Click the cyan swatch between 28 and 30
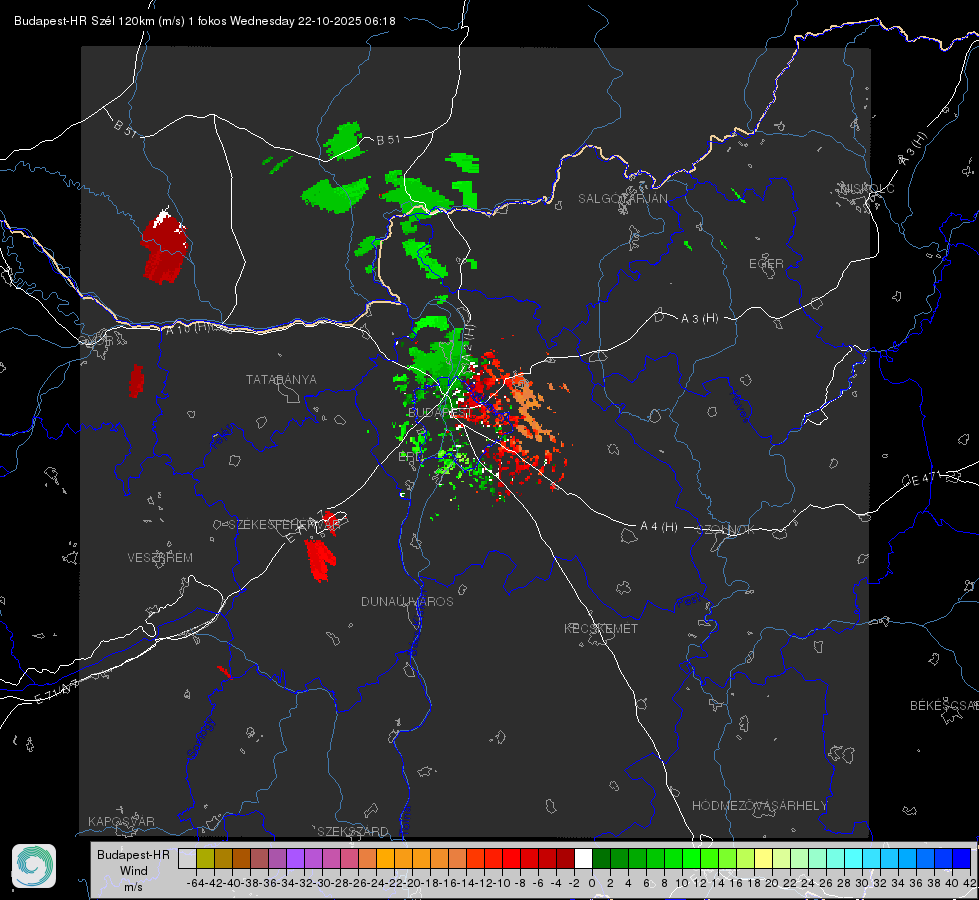 [x=853, y=859]
